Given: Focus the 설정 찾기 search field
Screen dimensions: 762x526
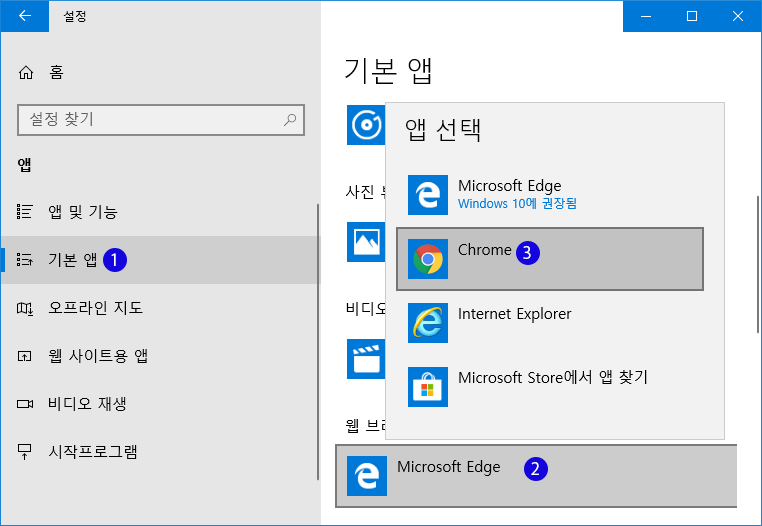Looking at the screenshot, I should coord(161,120).
